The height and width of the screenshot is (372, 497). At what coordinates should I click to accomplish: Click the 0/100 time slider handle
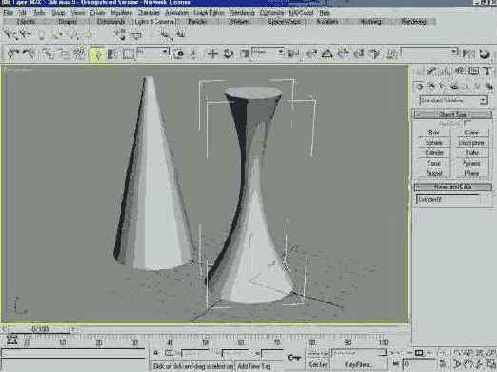coord(40,330)
